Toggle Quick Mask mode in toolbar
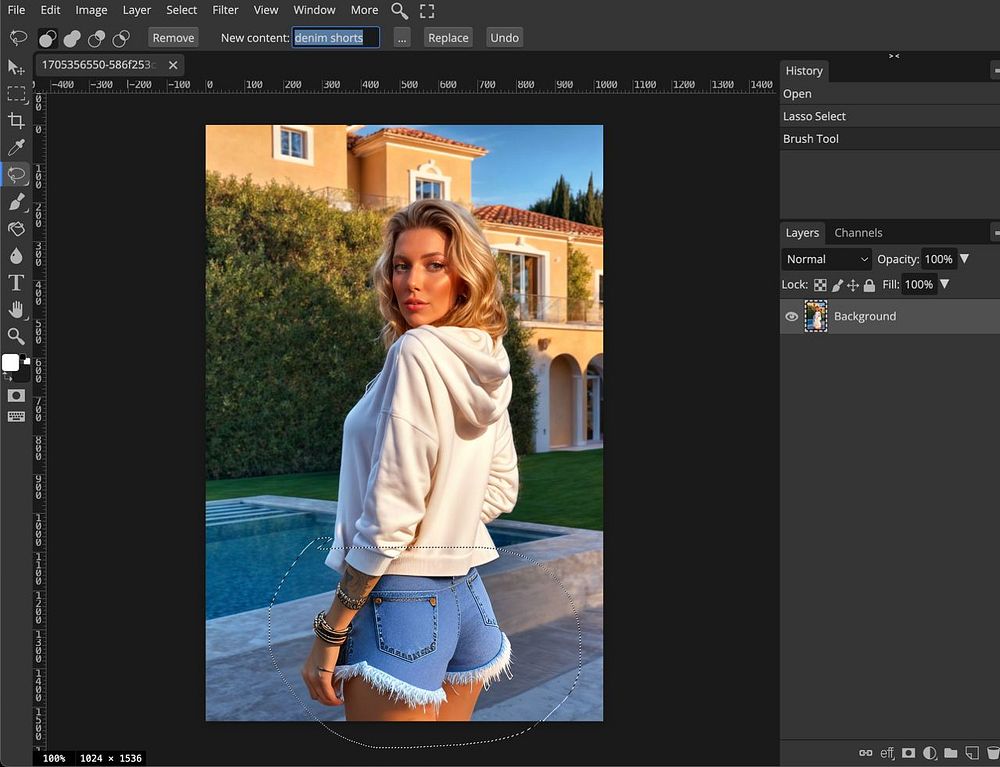1000x767 pixels. [x=16, y=396]
